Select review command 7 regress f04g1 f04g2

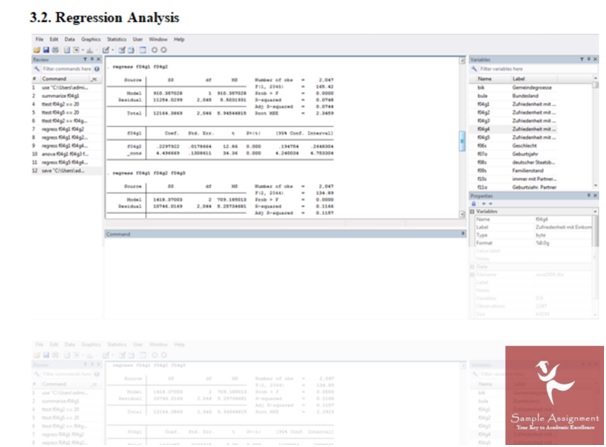[x=67, y=129]
